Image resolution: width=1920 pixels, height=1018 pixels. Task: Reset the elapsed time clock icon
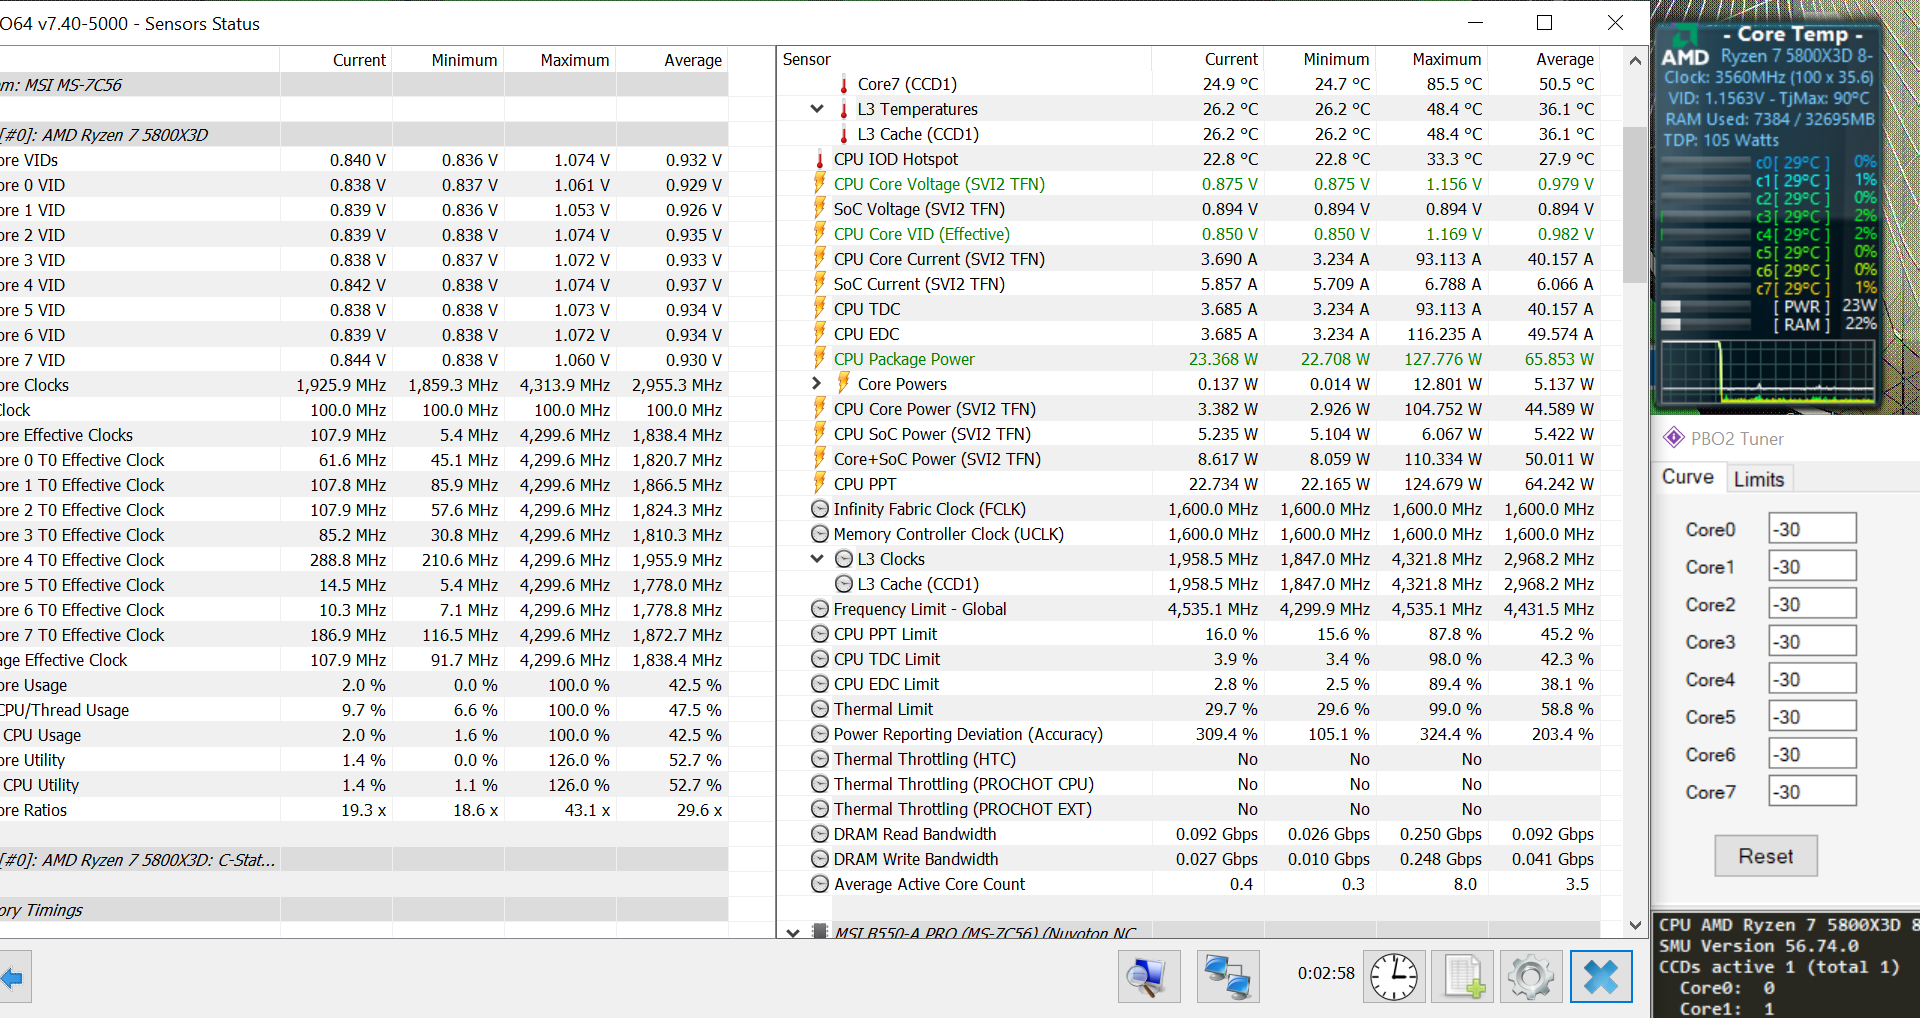tap(1394, 976)
